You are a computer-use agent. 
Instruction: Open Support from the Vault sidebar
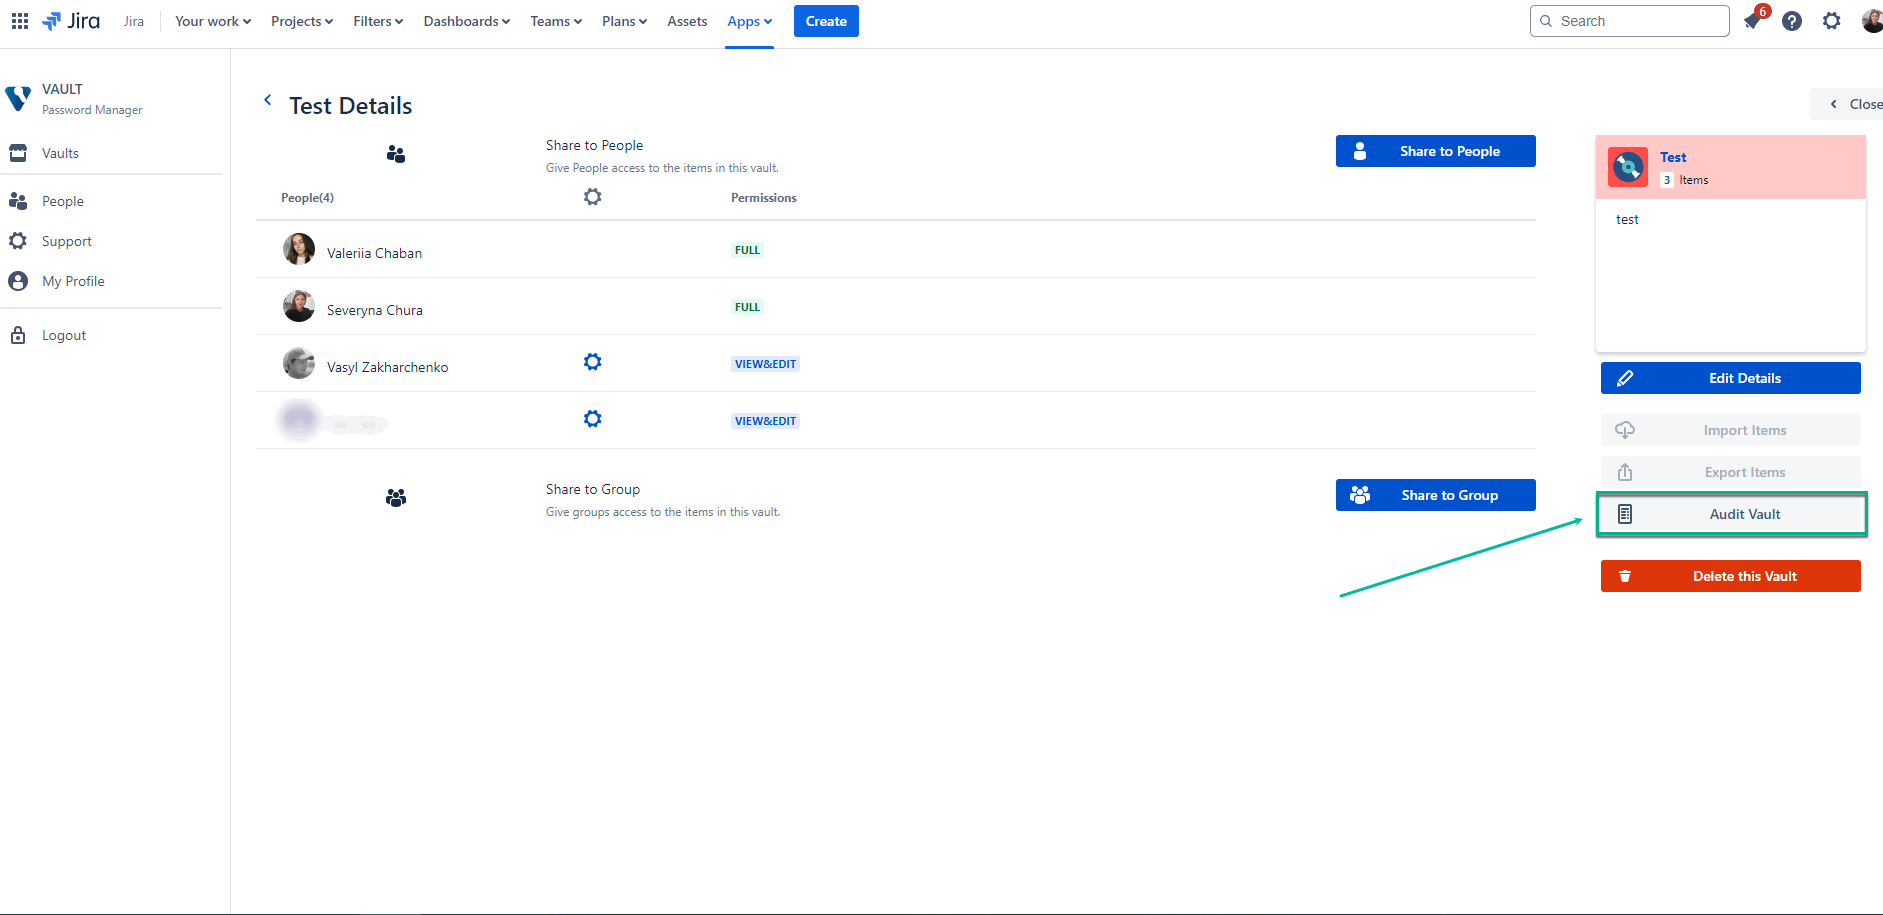pos(66,240)
